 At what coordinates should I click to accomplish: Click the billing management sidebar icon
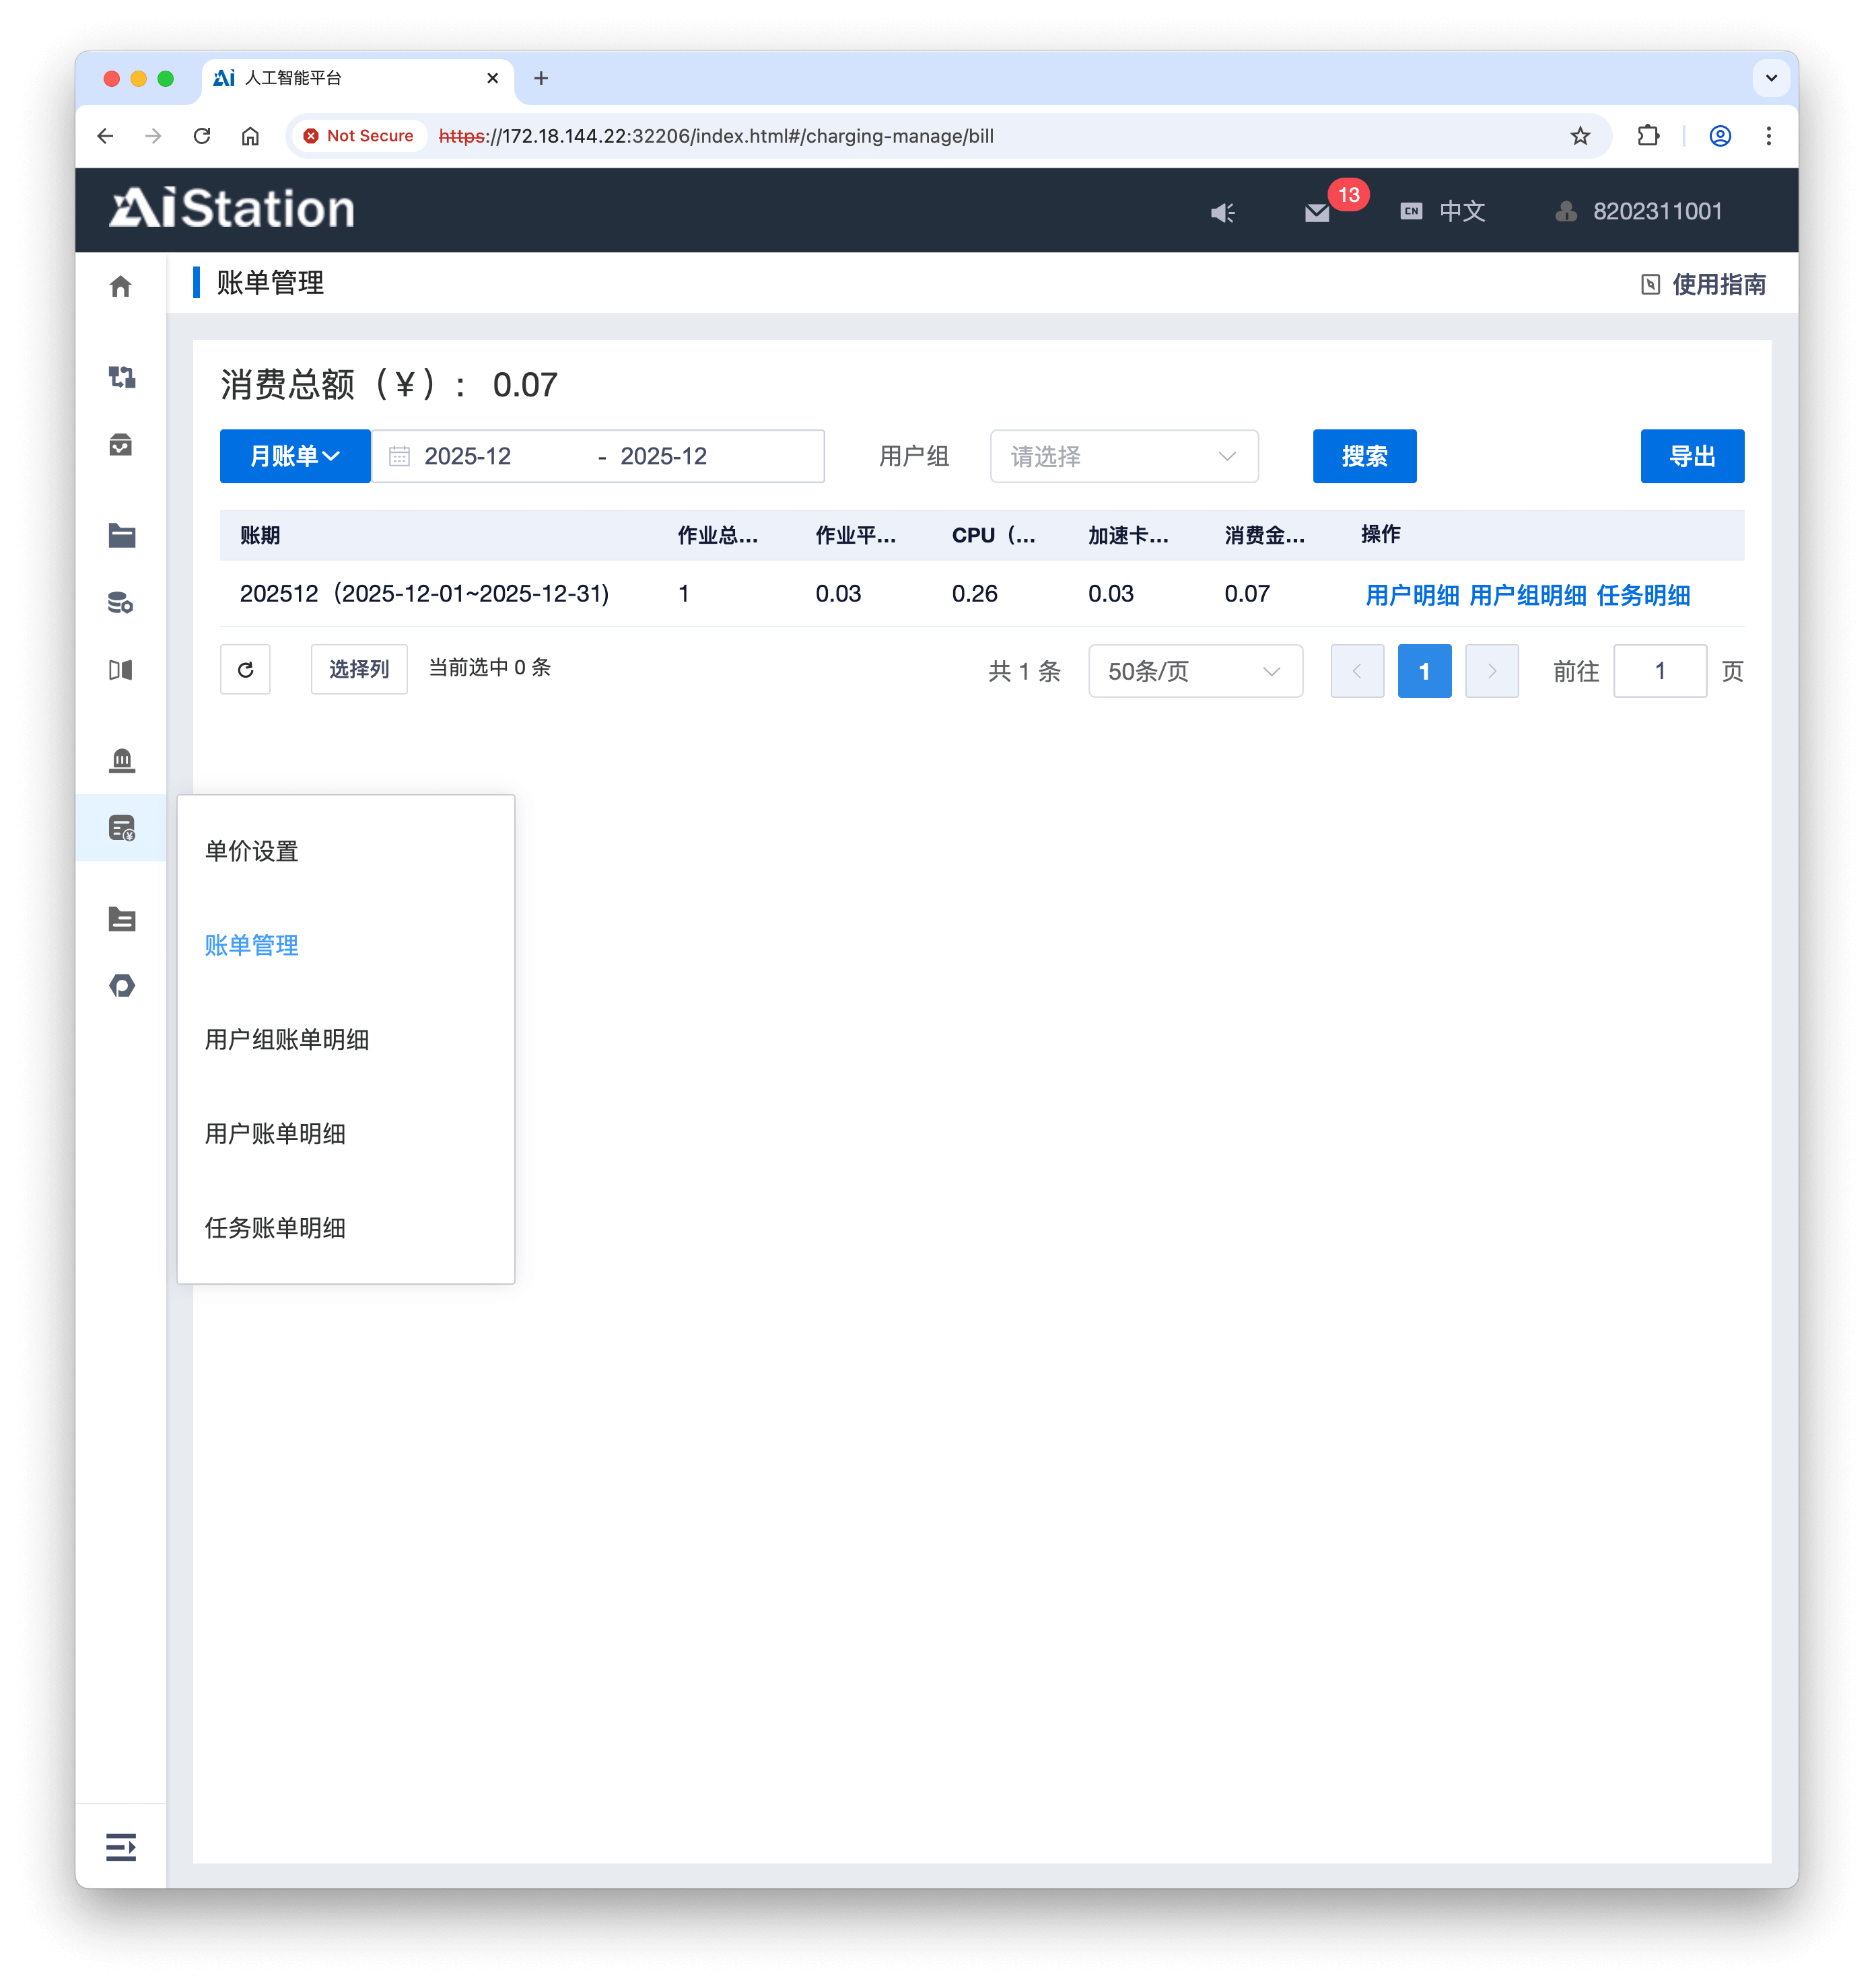click(x=121, y=828)
